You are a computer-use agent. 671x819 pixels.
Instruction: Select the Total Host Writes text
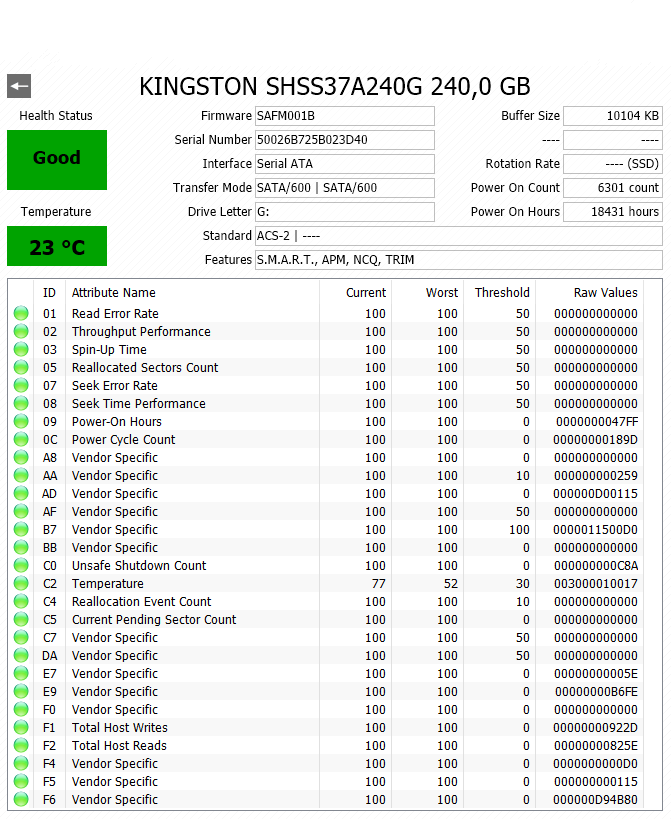(x=120, y=728)
